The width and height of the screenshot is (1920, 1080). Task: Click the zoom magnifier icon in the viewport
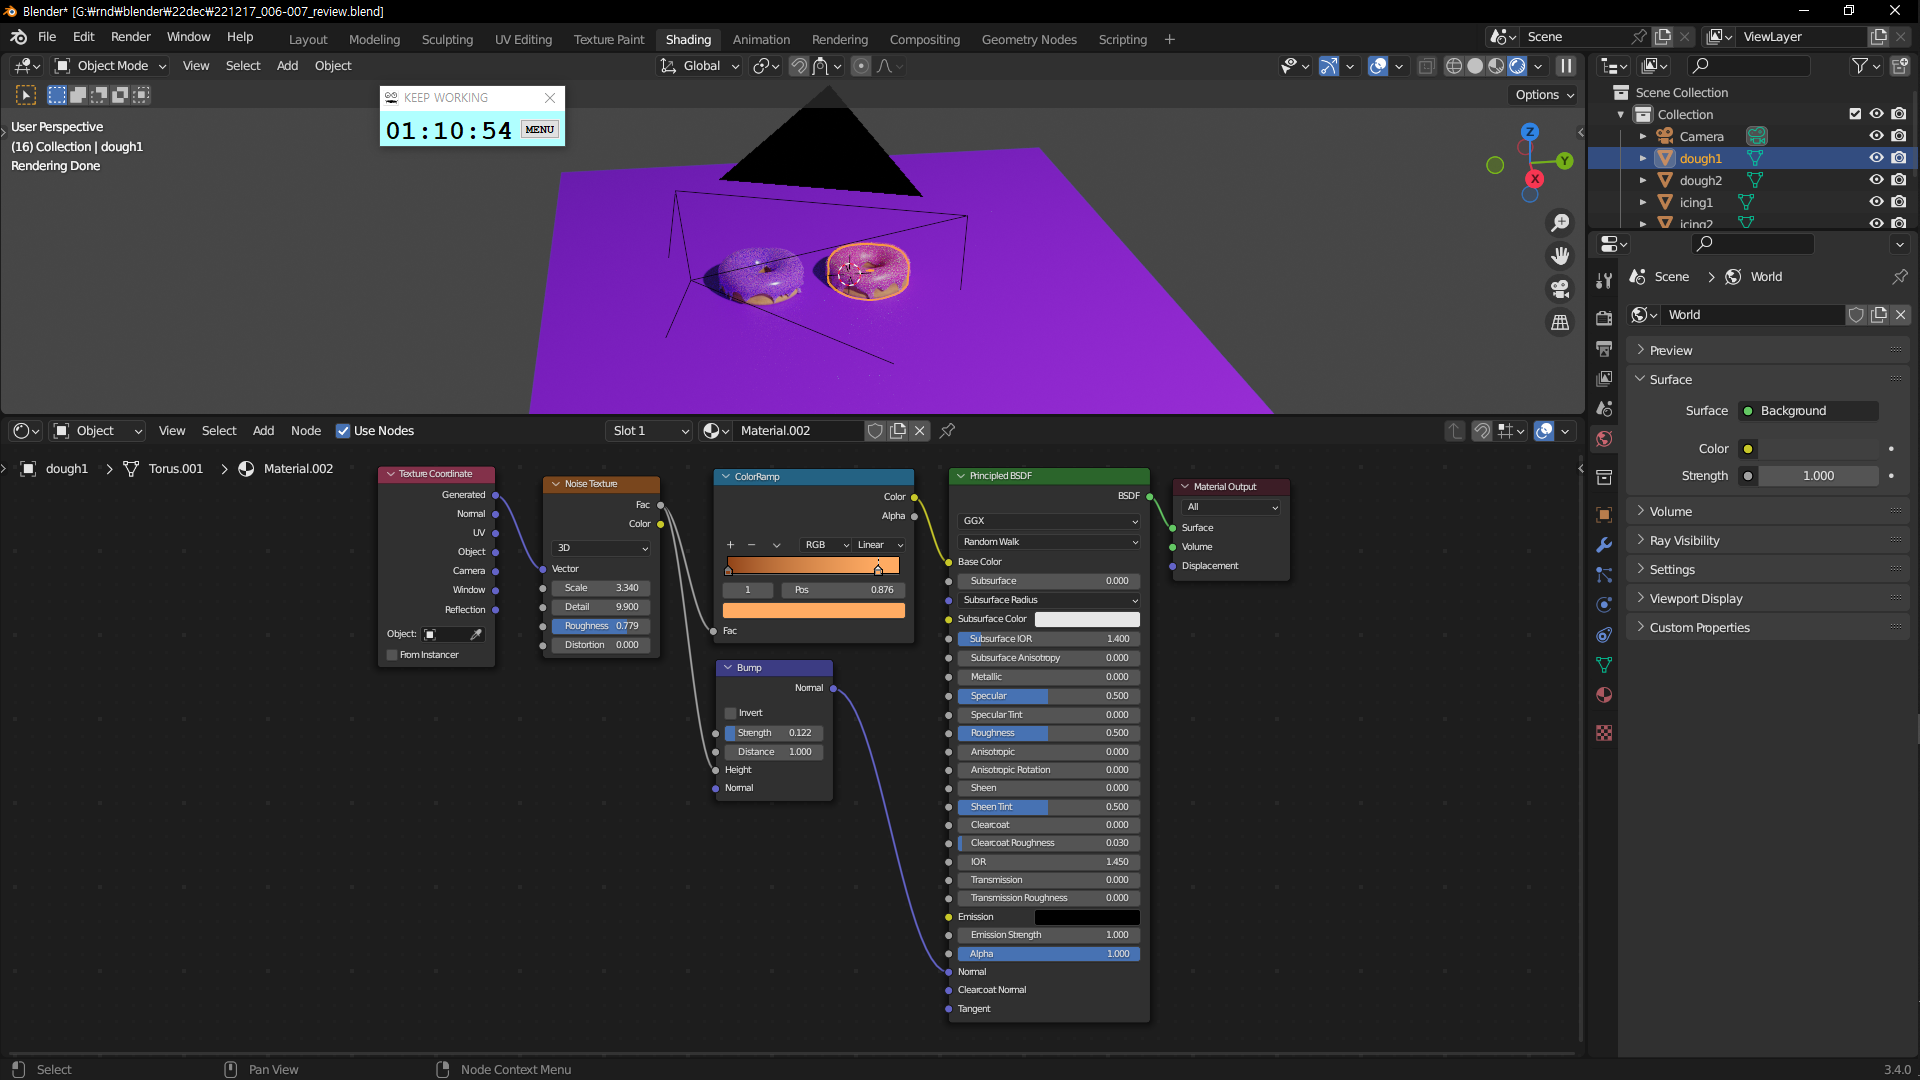[x=1560, y=223]
